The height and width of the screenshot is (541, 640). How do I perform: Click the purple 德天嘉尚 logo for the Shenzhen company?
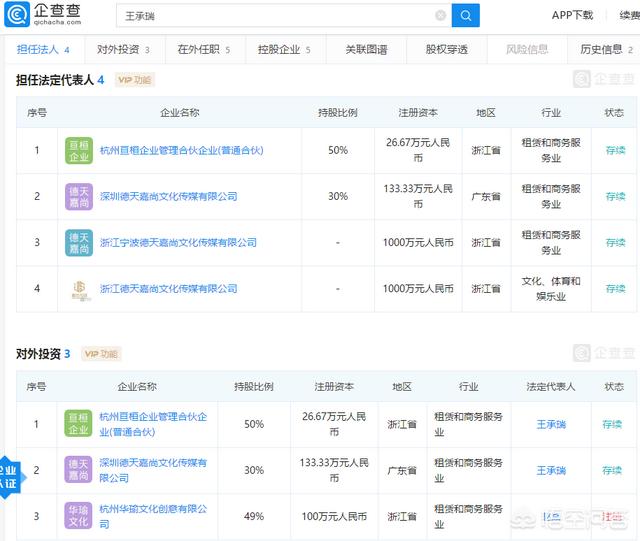click(79, 197)
